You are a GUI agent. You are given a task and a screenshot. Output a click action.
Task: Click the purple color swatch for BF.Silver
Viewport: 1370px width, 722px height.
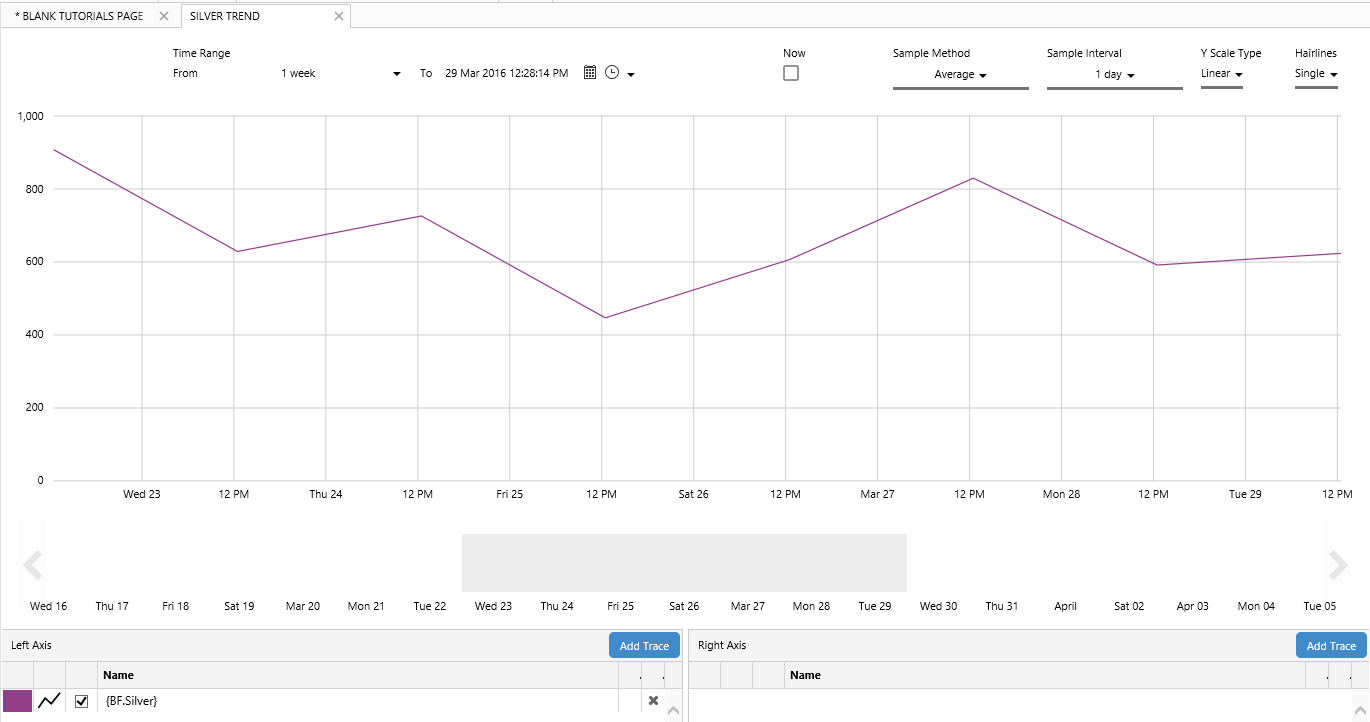(x=17, y=701)
